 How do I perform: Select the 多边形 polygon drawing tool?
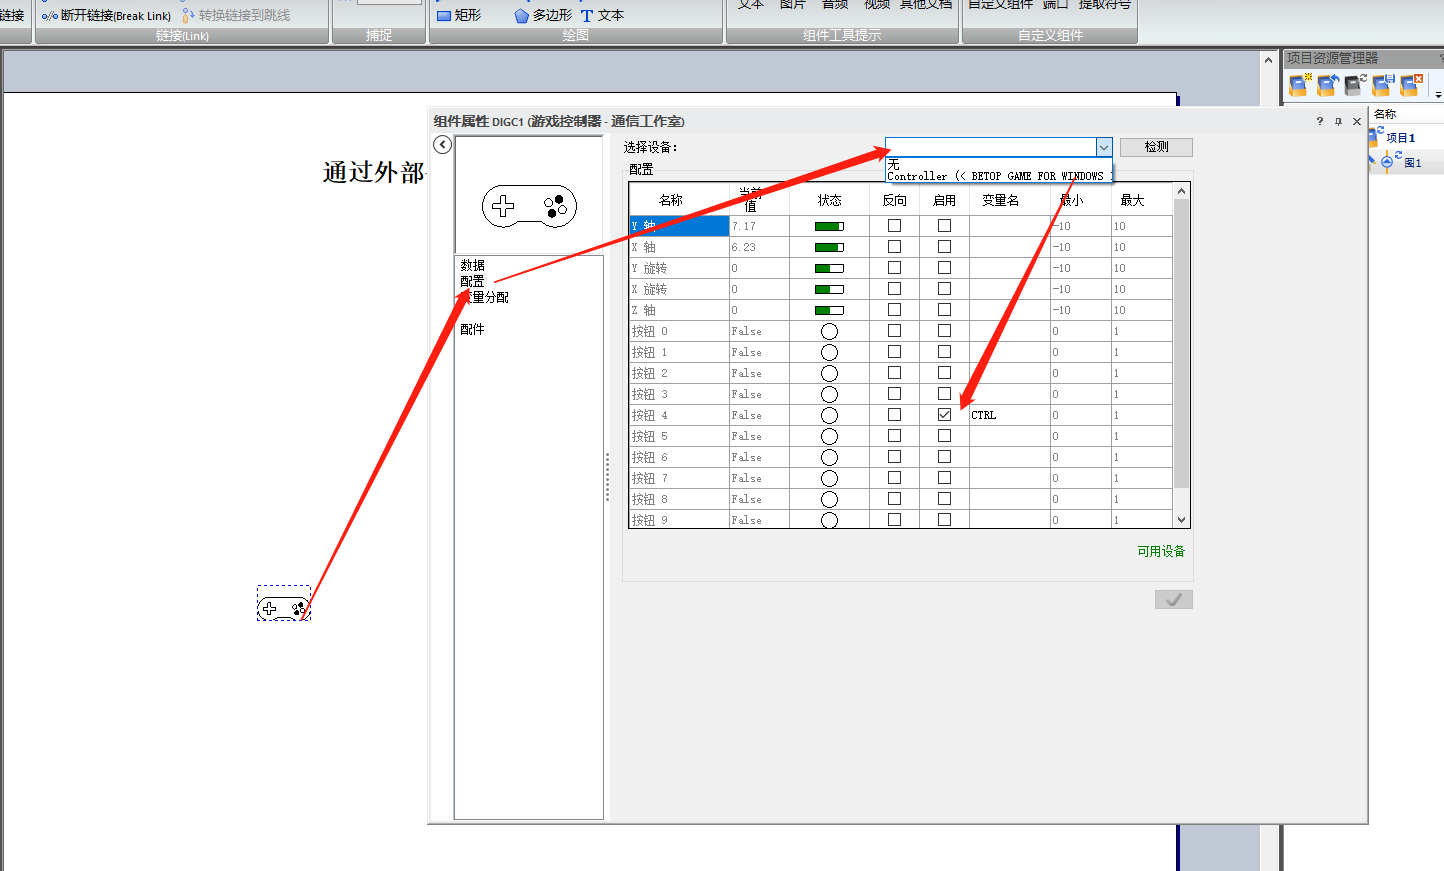pos(543,15)
